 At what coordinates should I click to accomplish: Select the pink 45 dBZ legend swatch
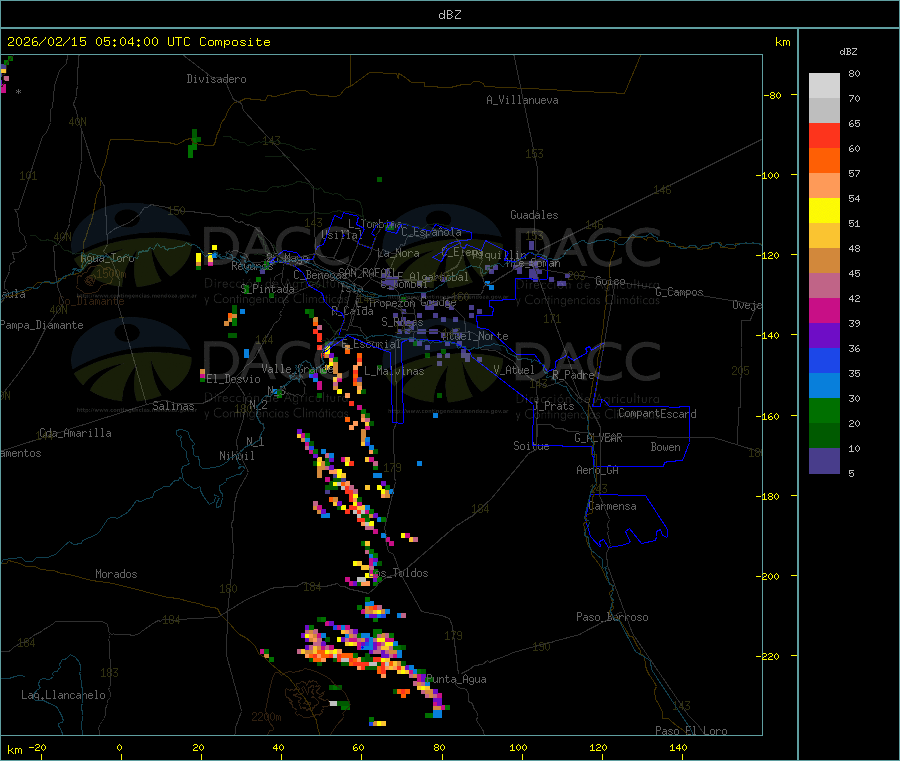coord(824,285)
